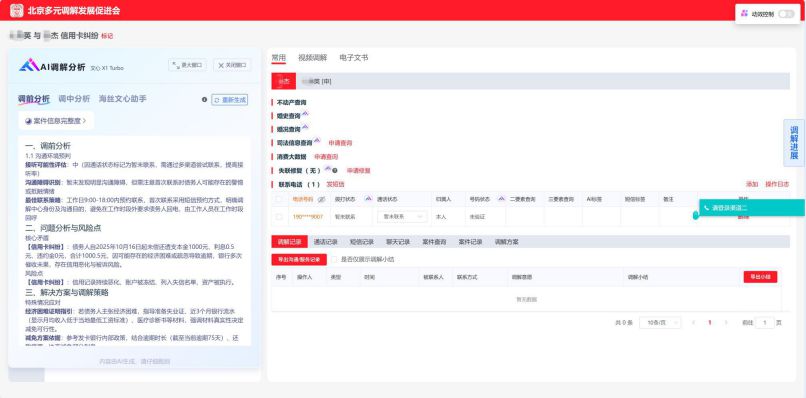
Task: Click the 请登录渠道二 teal banner
Action: (752, 208)
